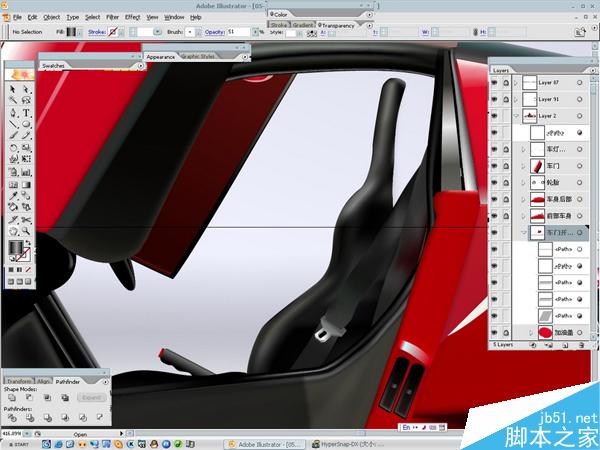This screenshot has height=450, width=600.
Task: Click the Stroke link in control bar
Action: click(97, 32)
